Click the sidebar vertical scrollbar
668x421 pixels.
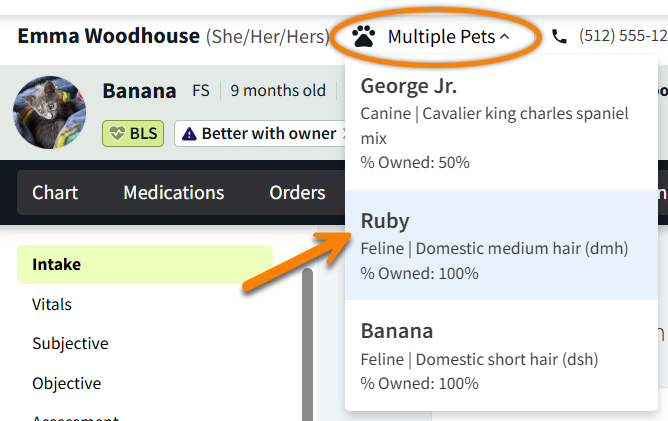(308, 340)
